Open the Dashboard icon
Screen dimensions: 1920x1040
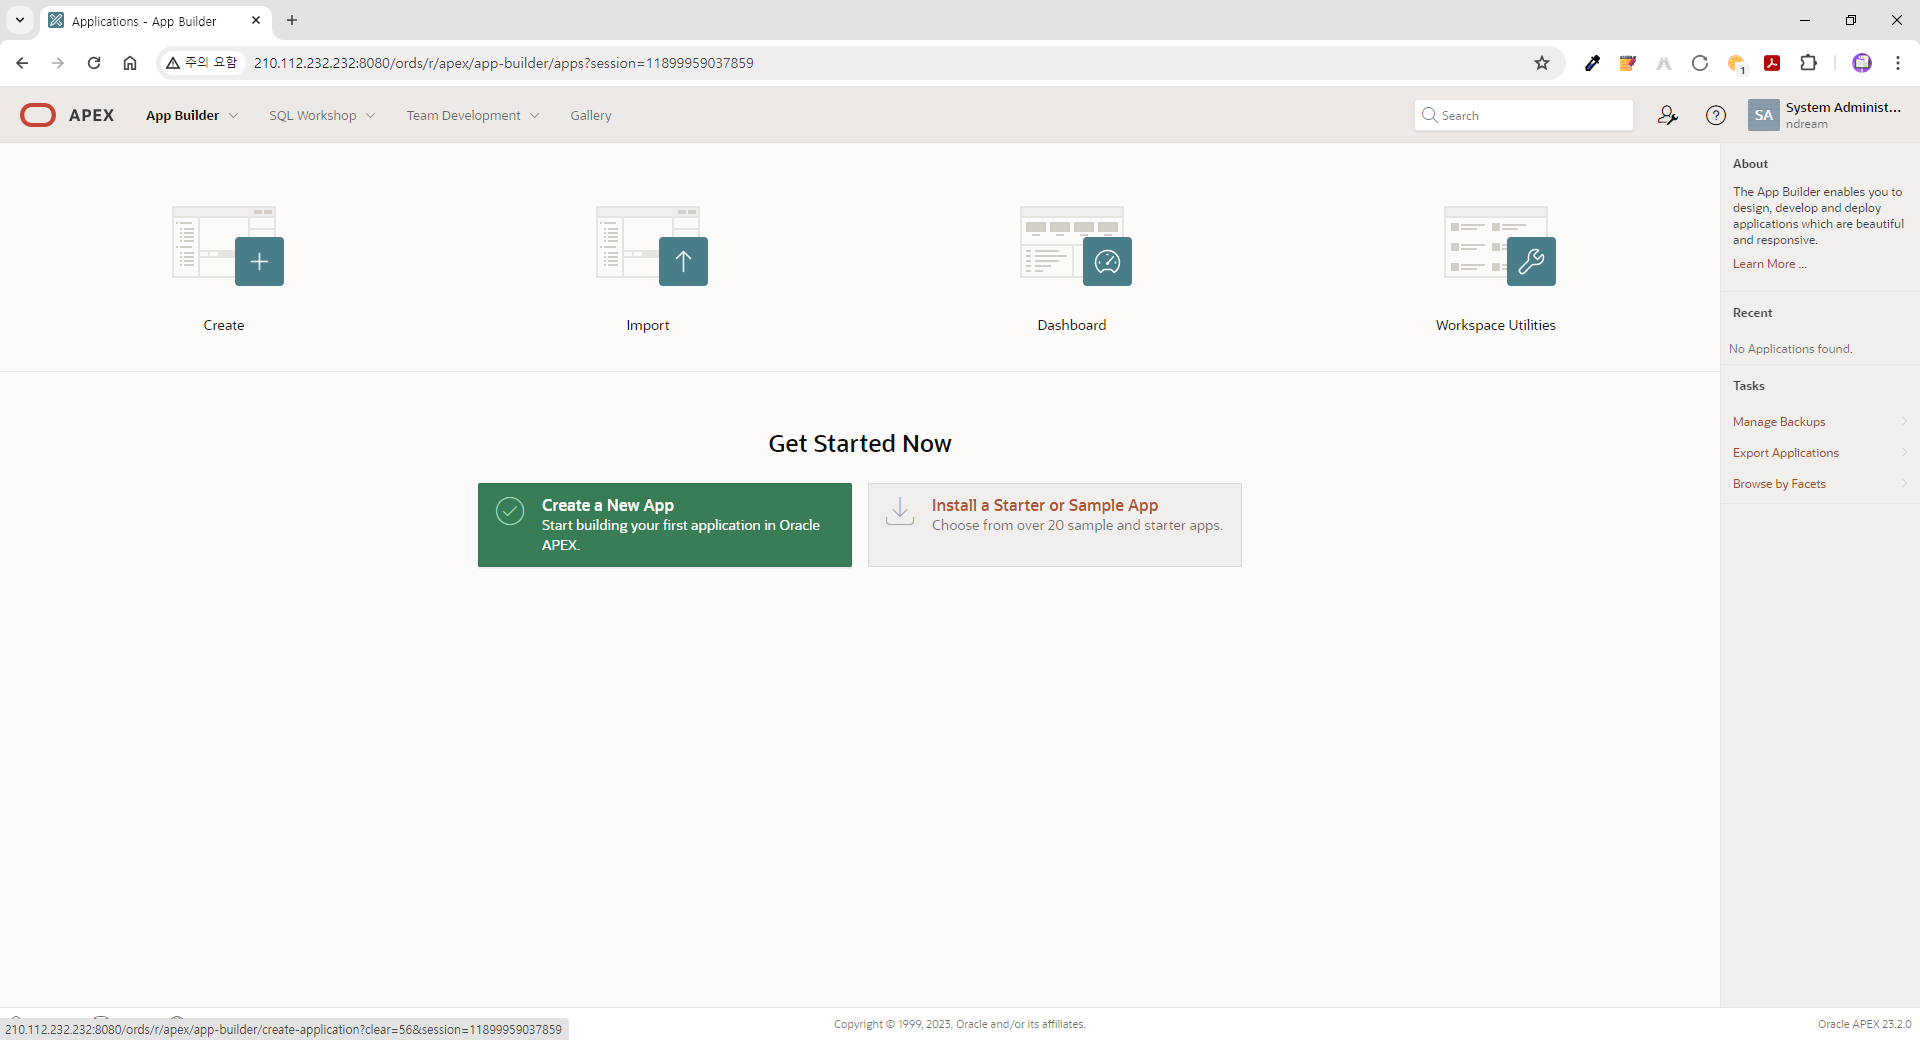(1076, 246)
